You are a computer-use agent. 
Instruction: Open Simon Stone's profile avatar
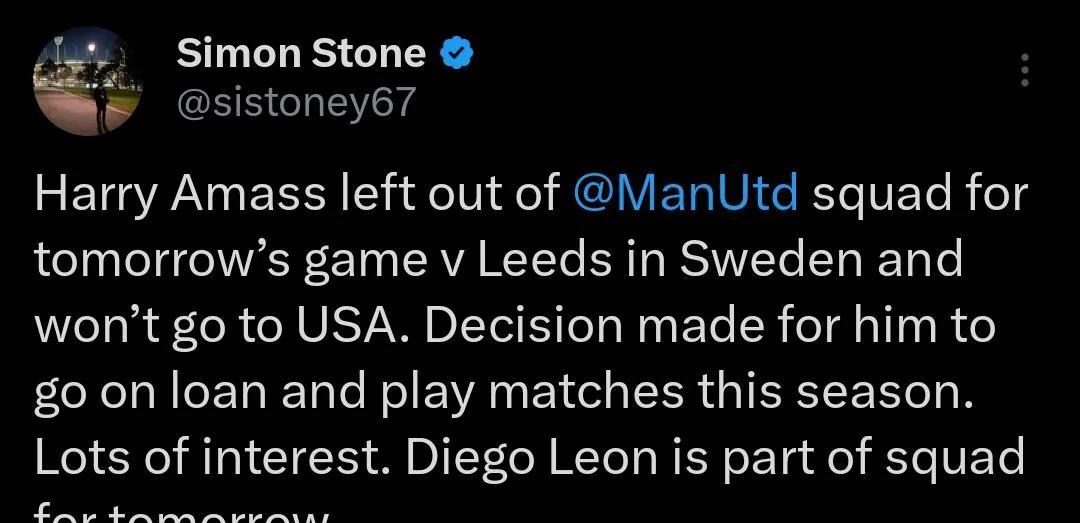pyautogui.click(x=89, y=81)
